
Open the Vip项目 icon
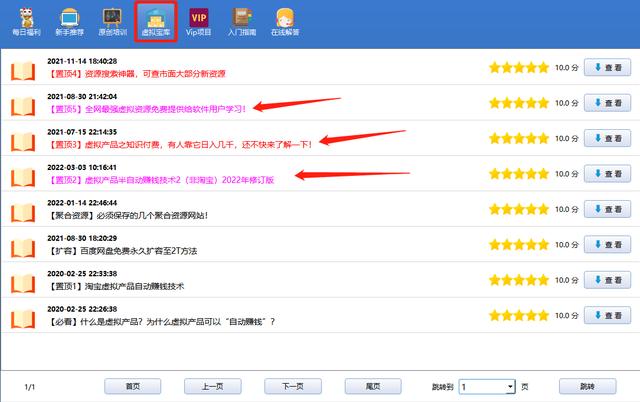pos(198,22)
